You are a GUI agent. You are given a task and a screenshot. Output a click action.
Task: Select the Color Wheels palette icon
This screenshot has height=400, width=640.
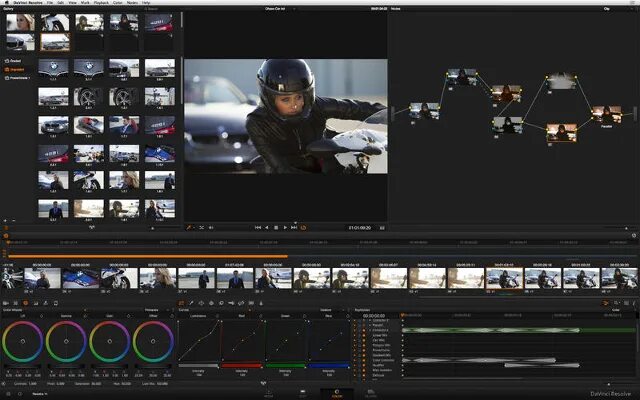pyautogui.click(x=25, y=303)
